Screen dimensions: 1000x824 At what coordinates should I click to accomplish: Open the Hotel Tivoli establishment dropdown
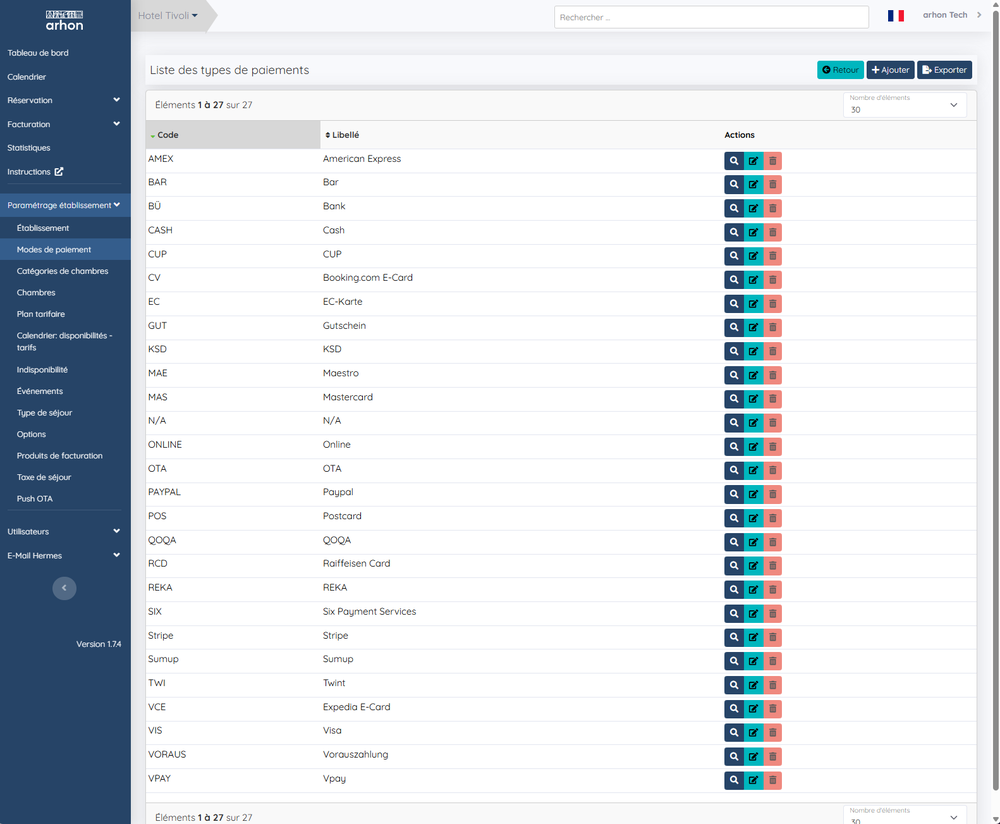click(x=168, y=15)
